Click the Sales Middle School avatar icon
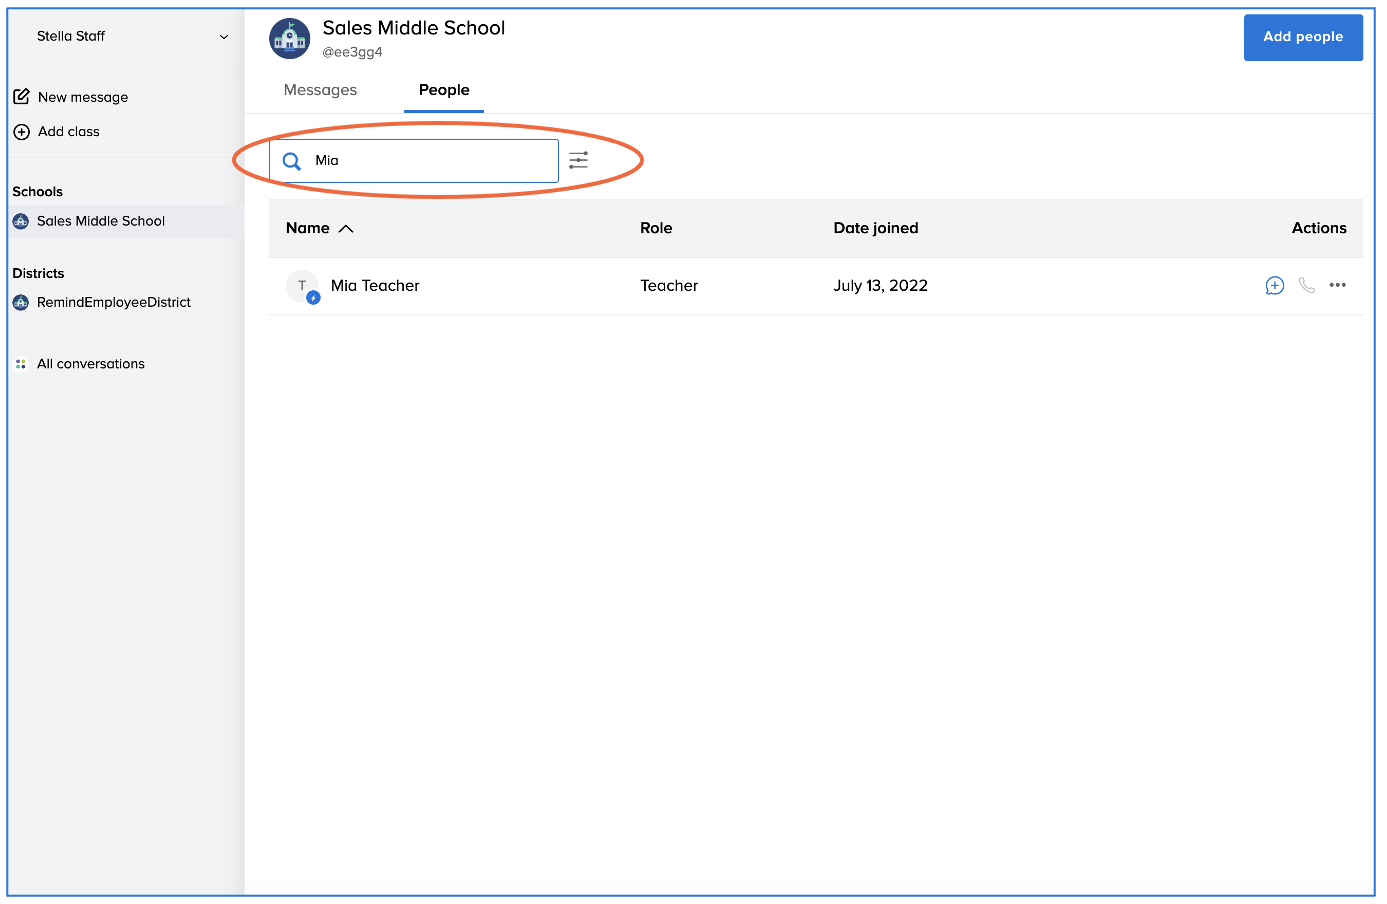This screenshot has height=904, width=1387. tap(290, 39)
